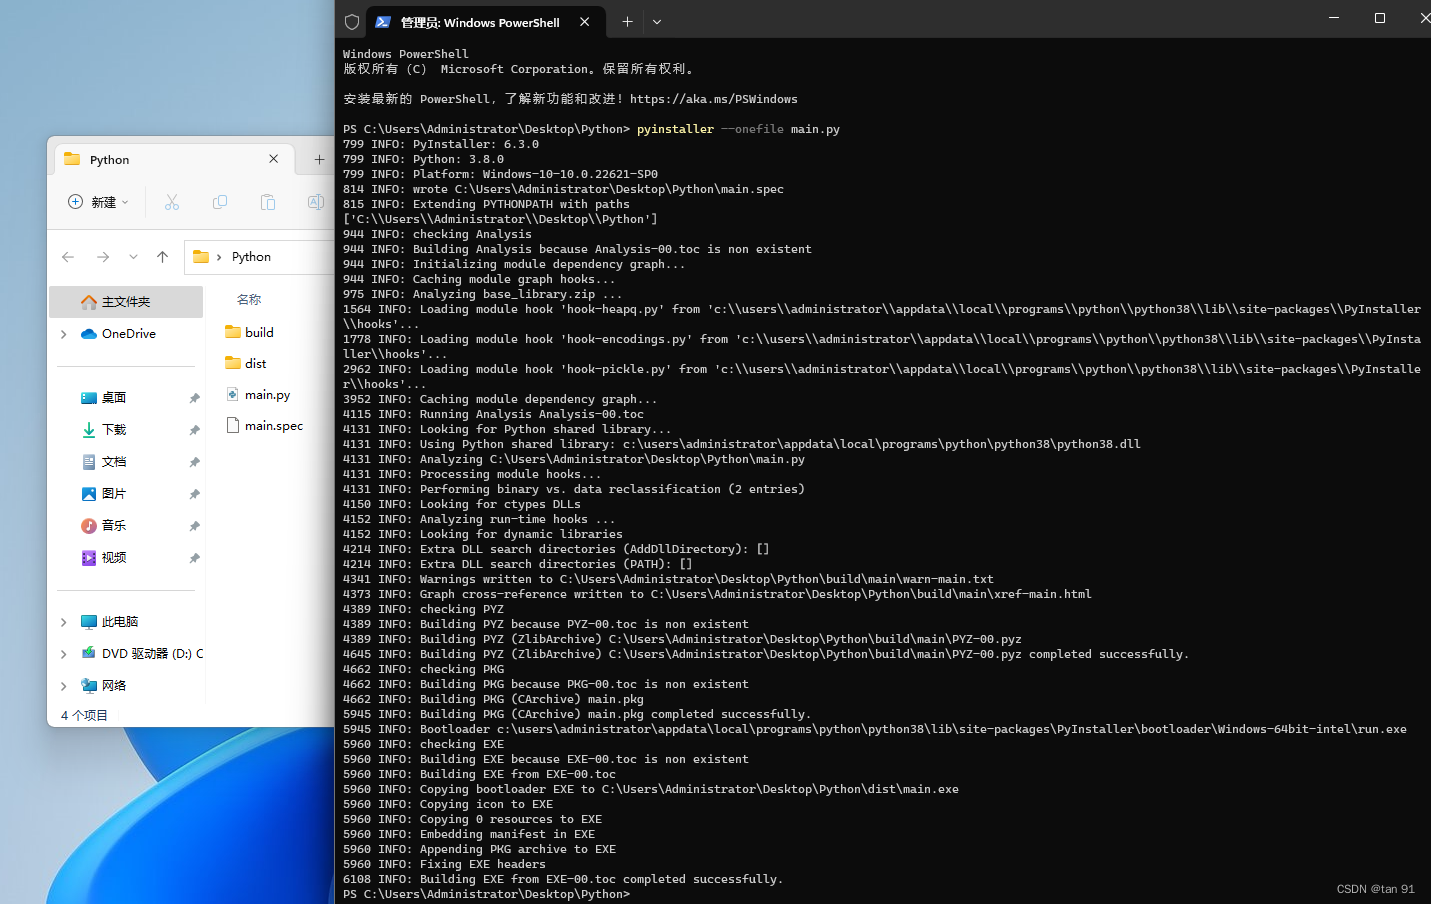Click the Paste clipboard icon in Explorer
This screenshot has height=904, width=1431.
[x=268, y=202]
